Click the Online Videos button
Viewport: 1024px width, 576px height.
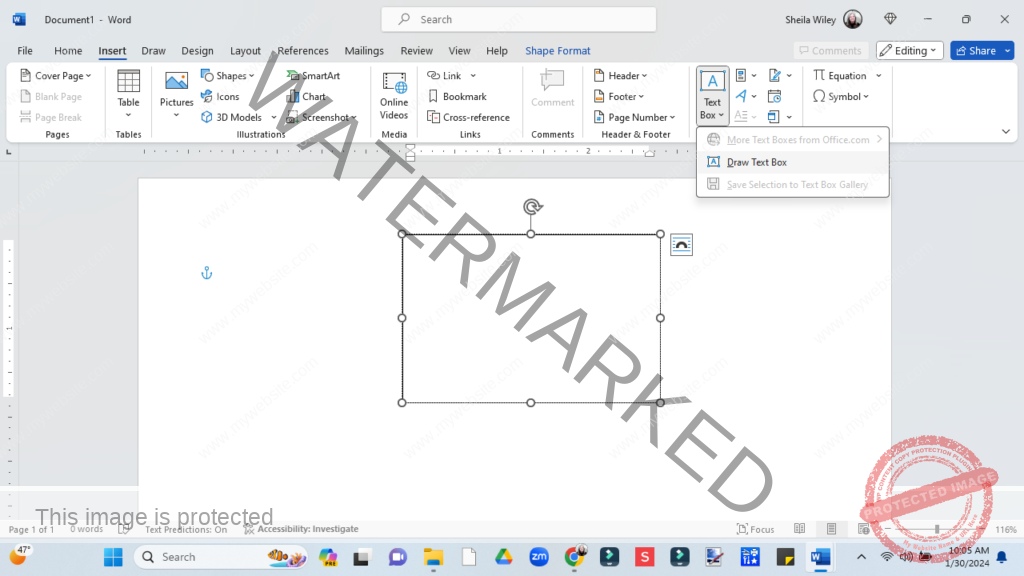(394, 96)
